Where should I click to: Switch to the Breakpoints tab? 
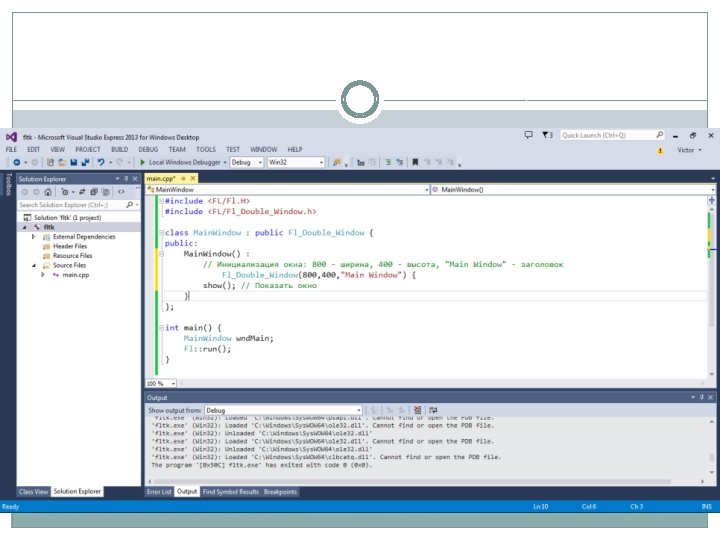(x=280, y=492)
